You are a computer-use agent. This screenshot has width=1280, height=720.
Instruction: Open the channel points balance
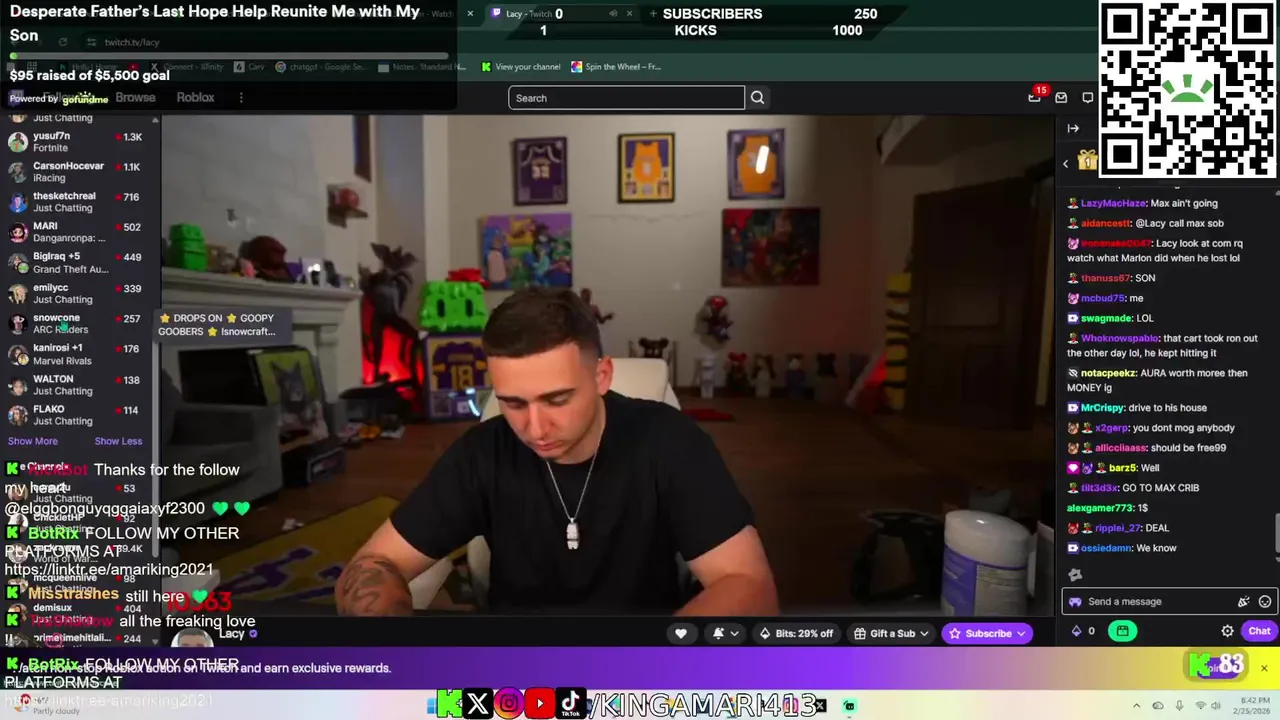click(x=1083, y=631)
